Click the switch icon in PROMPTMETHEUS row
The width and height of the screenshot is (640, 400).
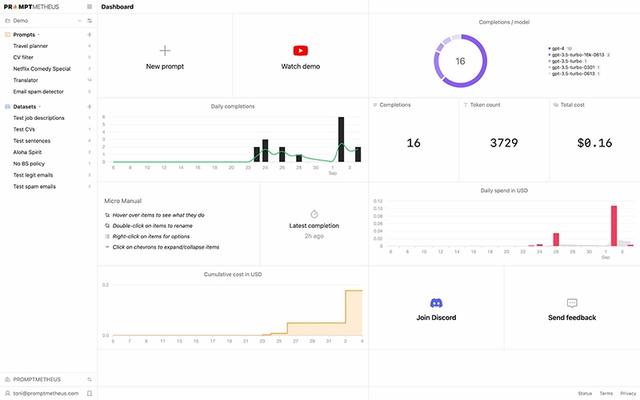click(89, 380)
